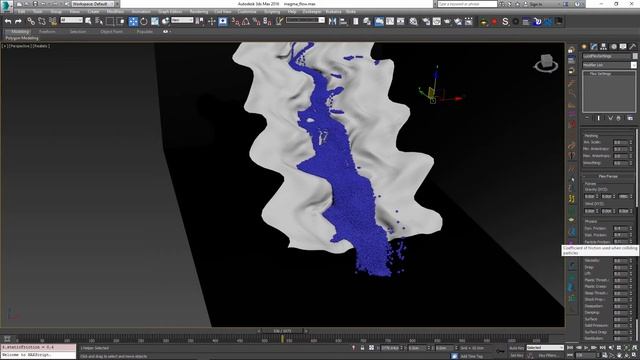This screenshot has height=360, width=640.
Task: Click the keyword search field in title bar
Action: (x=467, y=4)
